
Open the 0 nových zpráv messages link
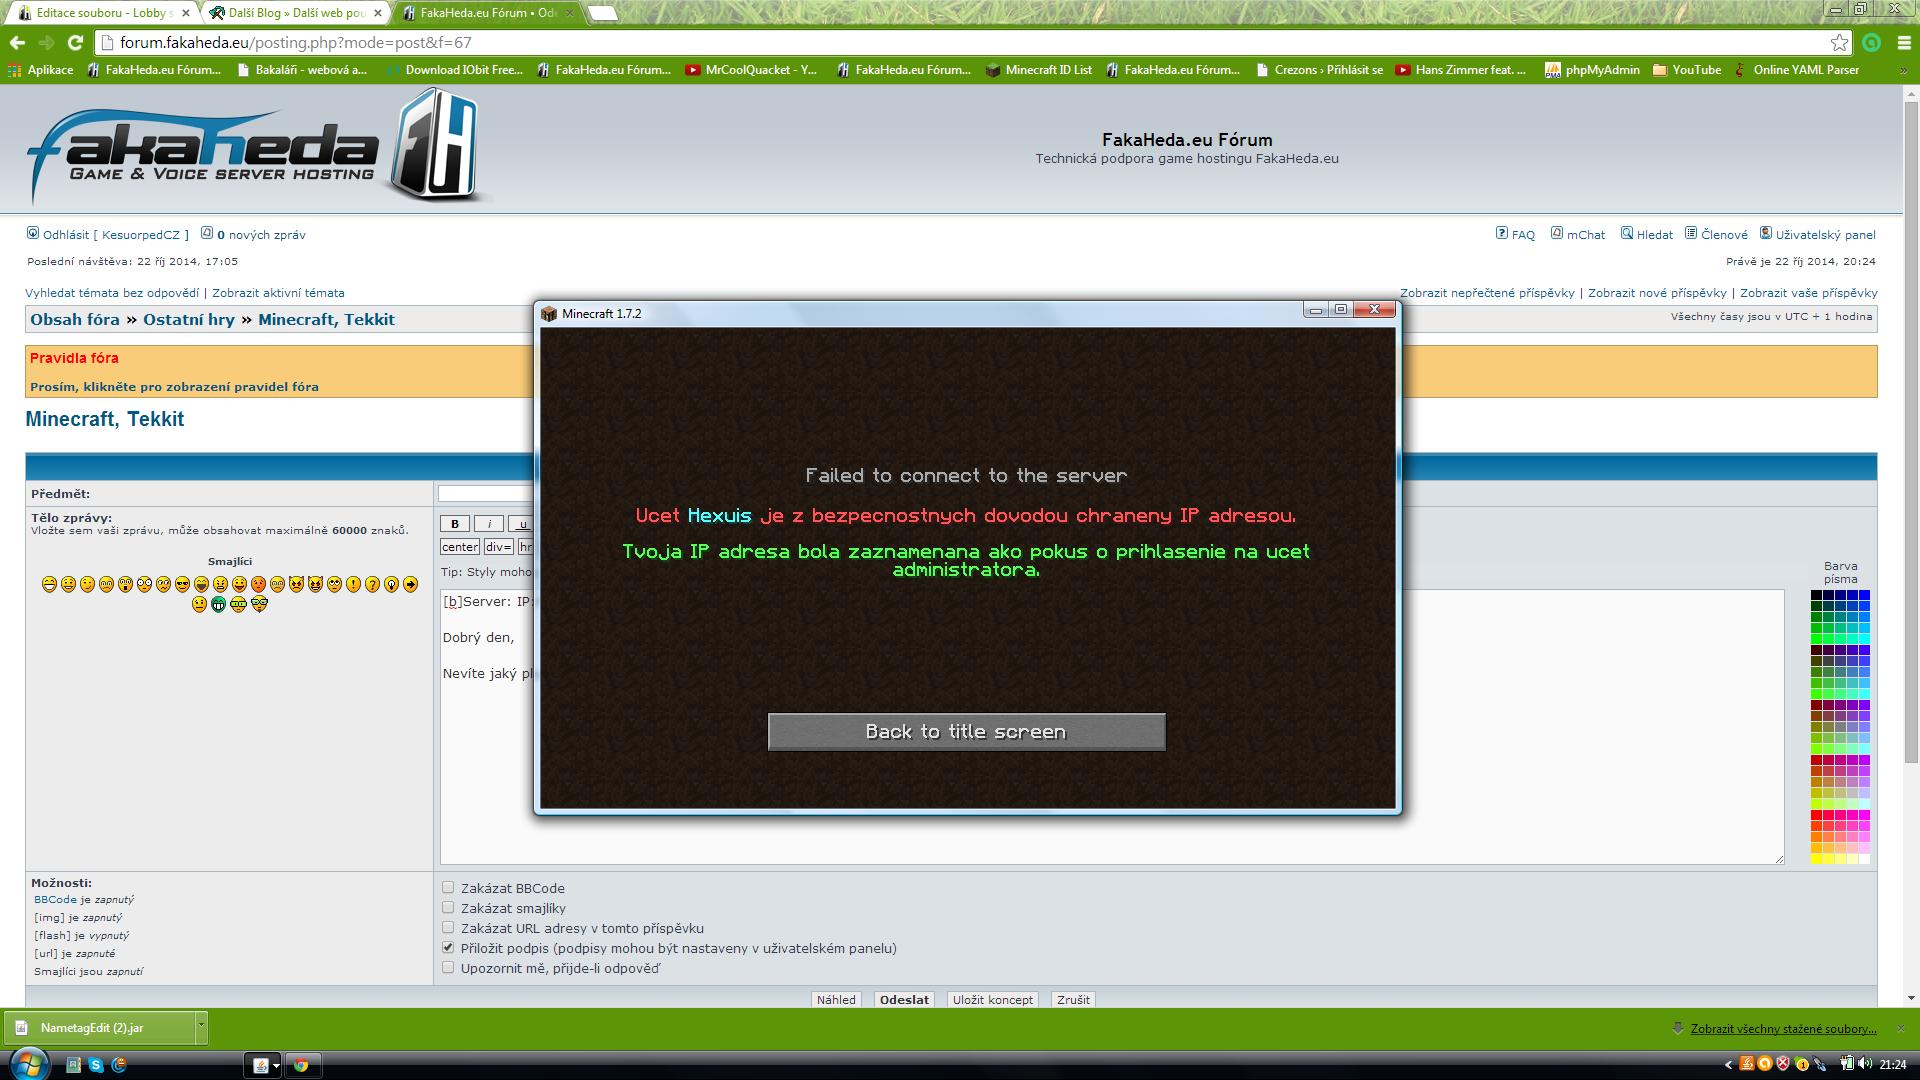click(x=253, y=235)
